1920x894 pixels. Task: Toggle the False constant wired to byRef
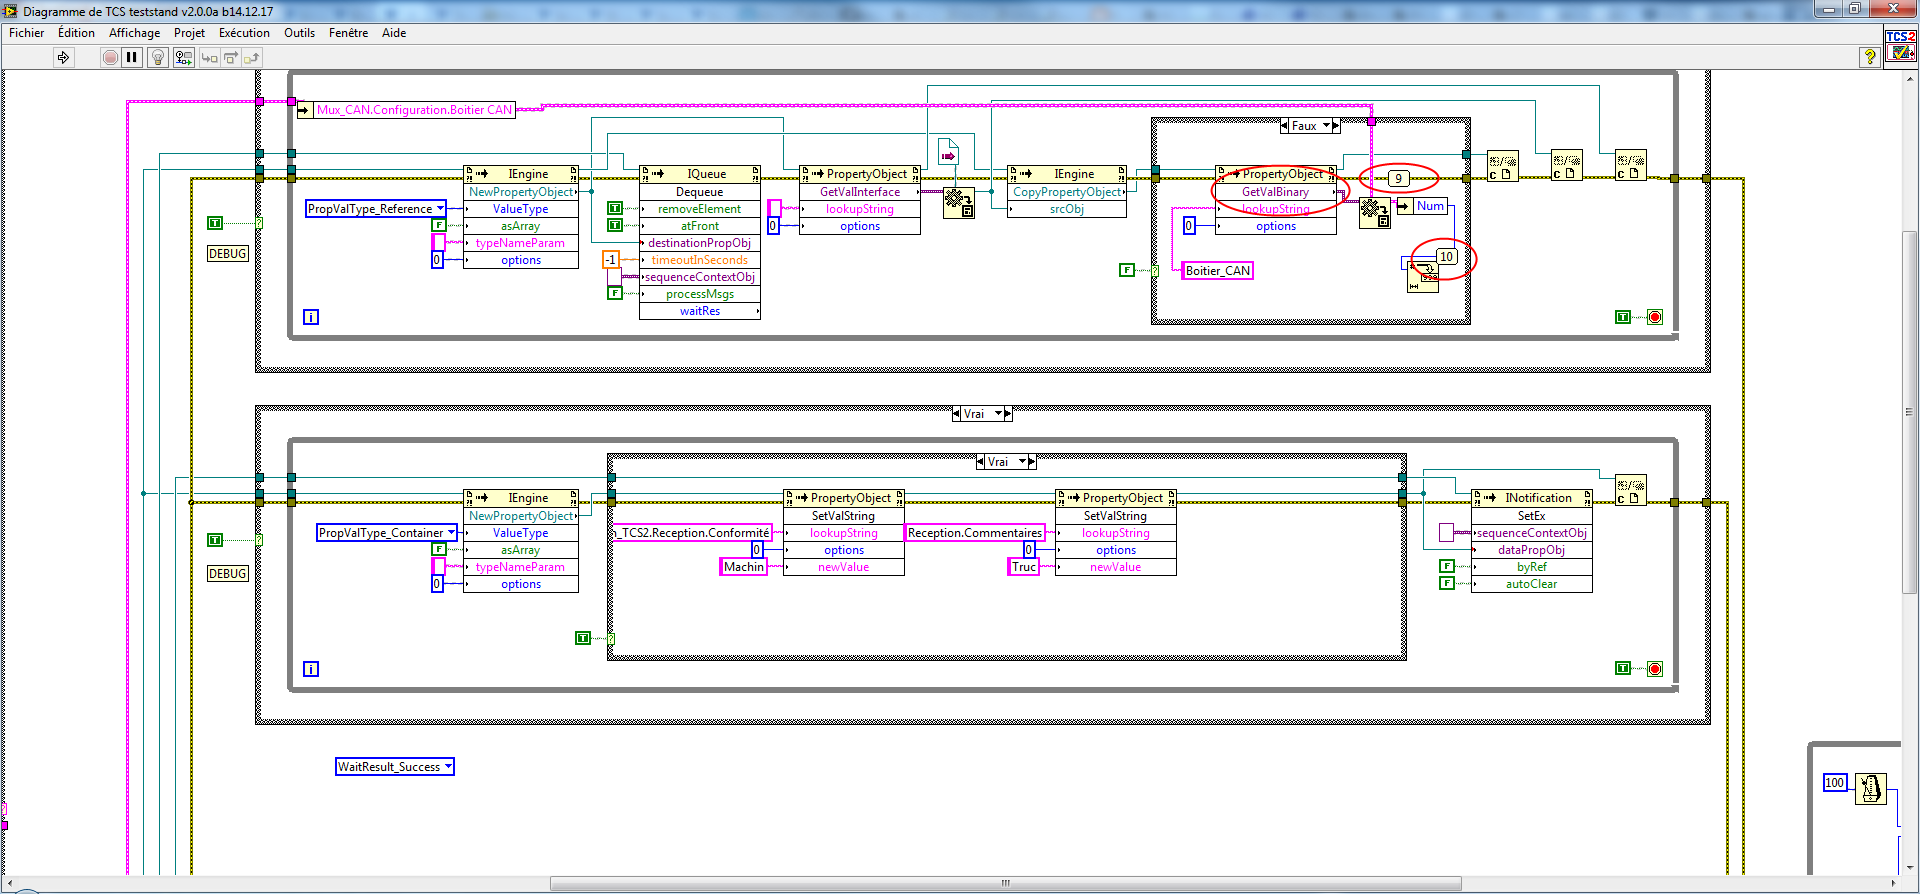click(x=1446, y=566)
